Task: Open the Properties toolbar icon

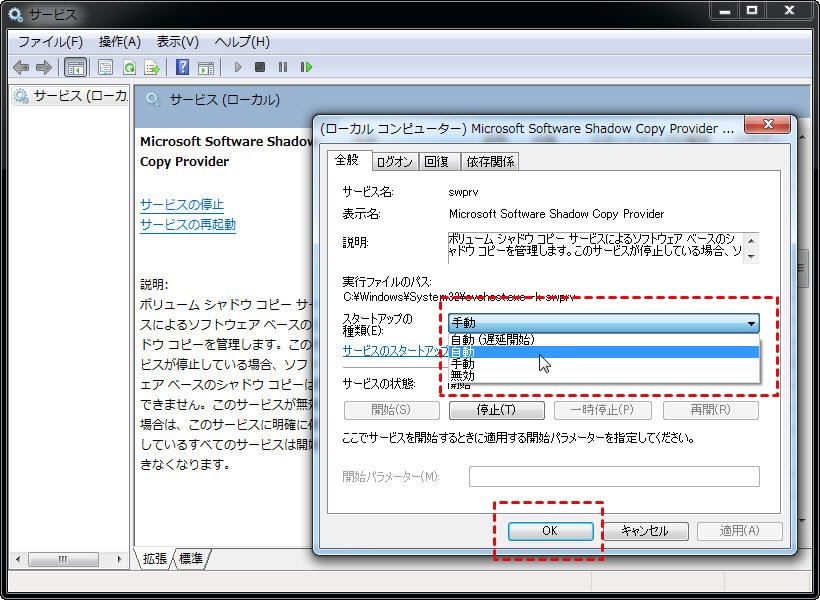Action: click(105, 67)
